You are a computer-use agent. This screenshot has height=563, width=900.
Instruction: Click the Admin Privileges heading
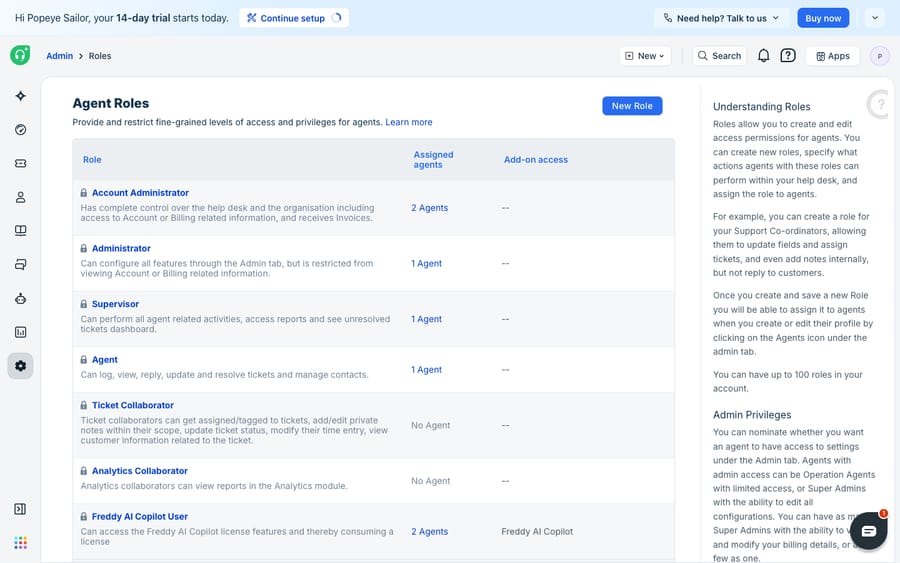752,415
